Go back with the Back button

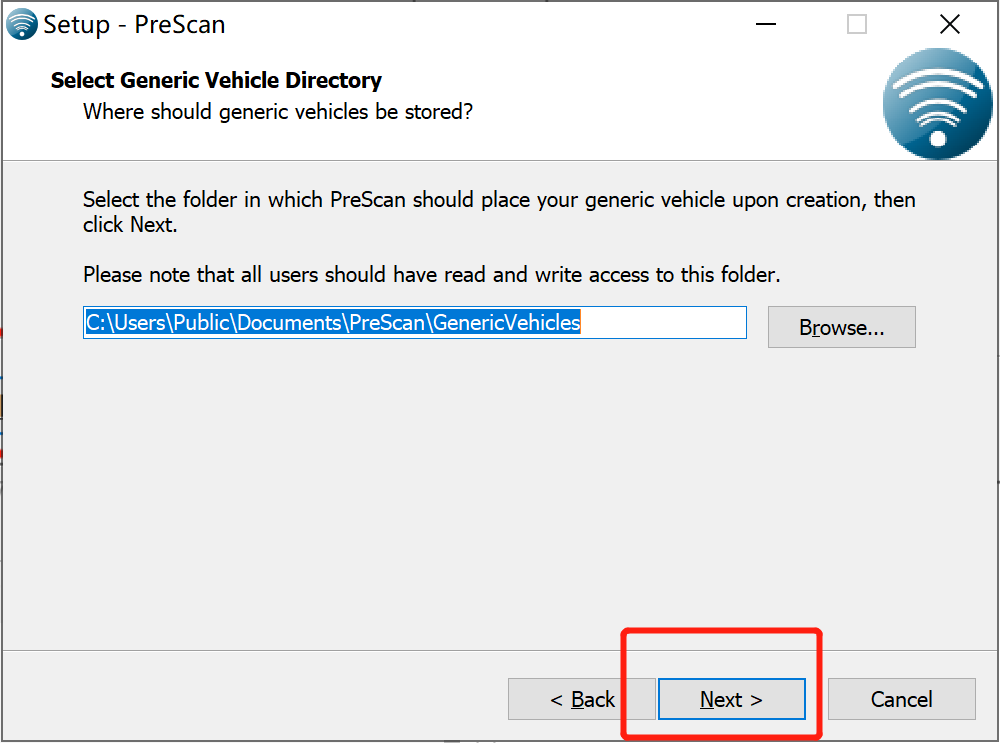pos(582,699)
